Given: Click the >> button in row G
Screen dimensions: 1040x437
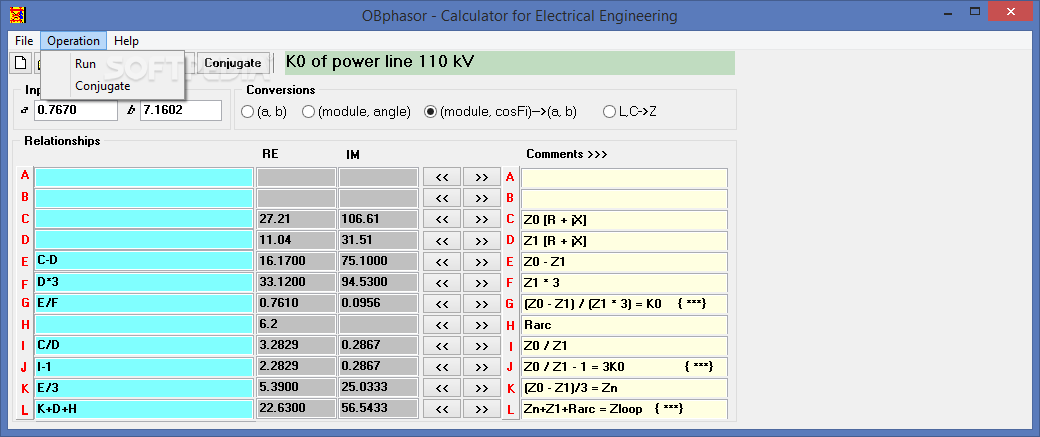Looking at the screenshot, I should click(x=482, y=304).
